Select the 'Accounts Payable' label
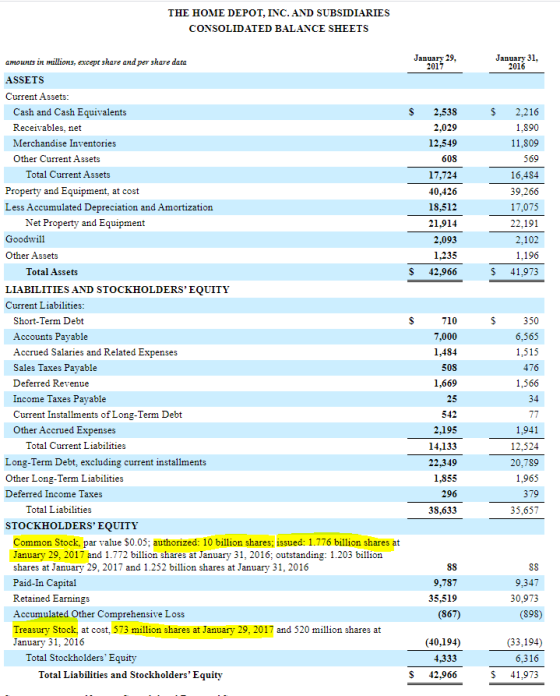 coord(50,337)
